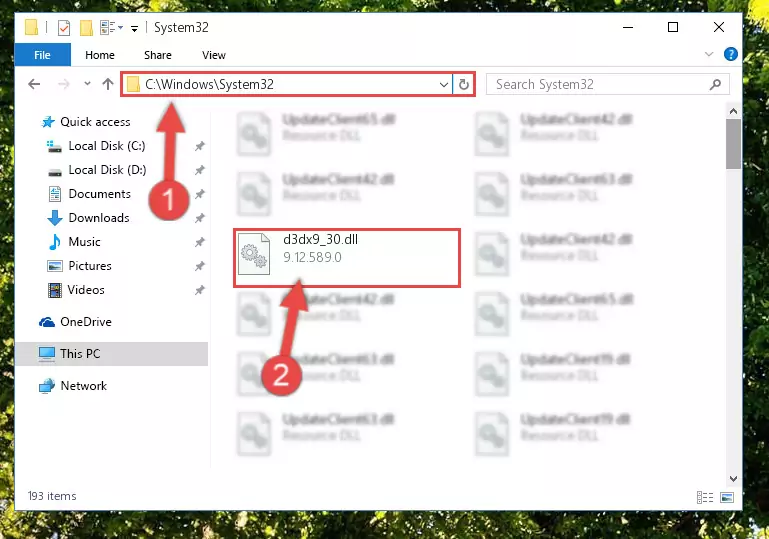The width and height of the screenshot is (769, 539).
Task: Go up one folder level
Action: tap(108, 84)
